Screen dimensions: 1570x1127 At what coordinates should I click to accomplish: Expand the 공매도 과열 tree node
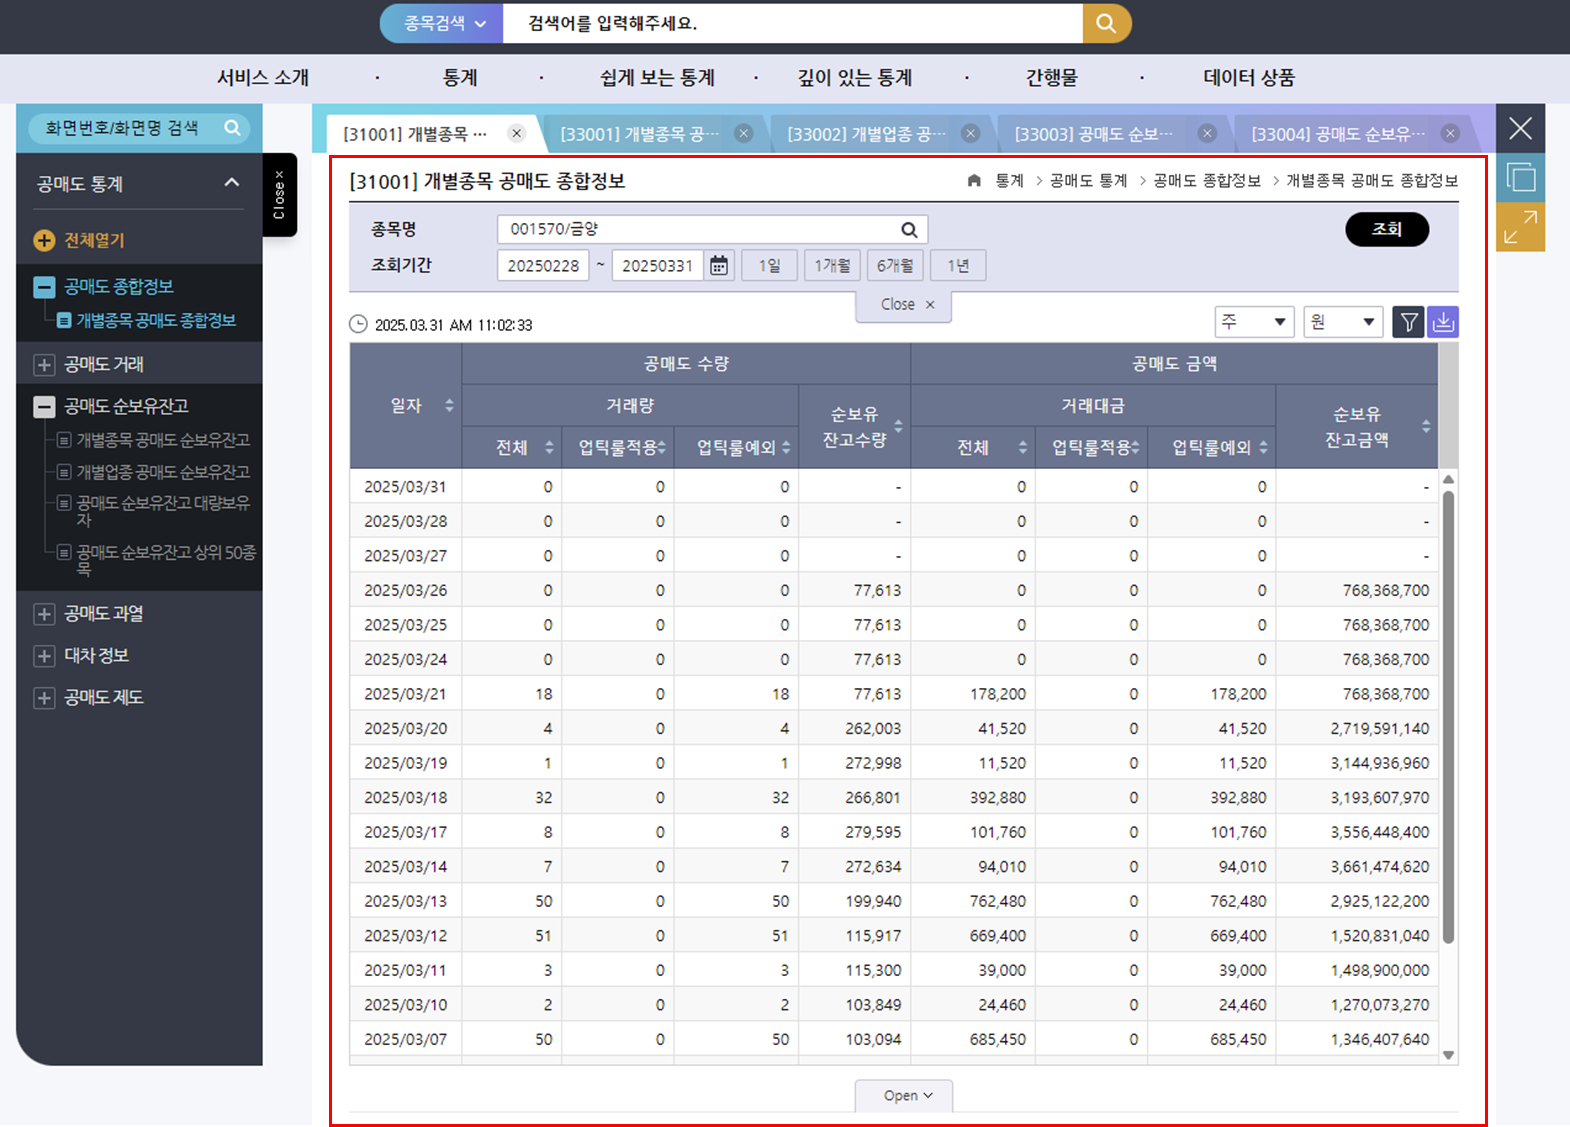(44, 614)
